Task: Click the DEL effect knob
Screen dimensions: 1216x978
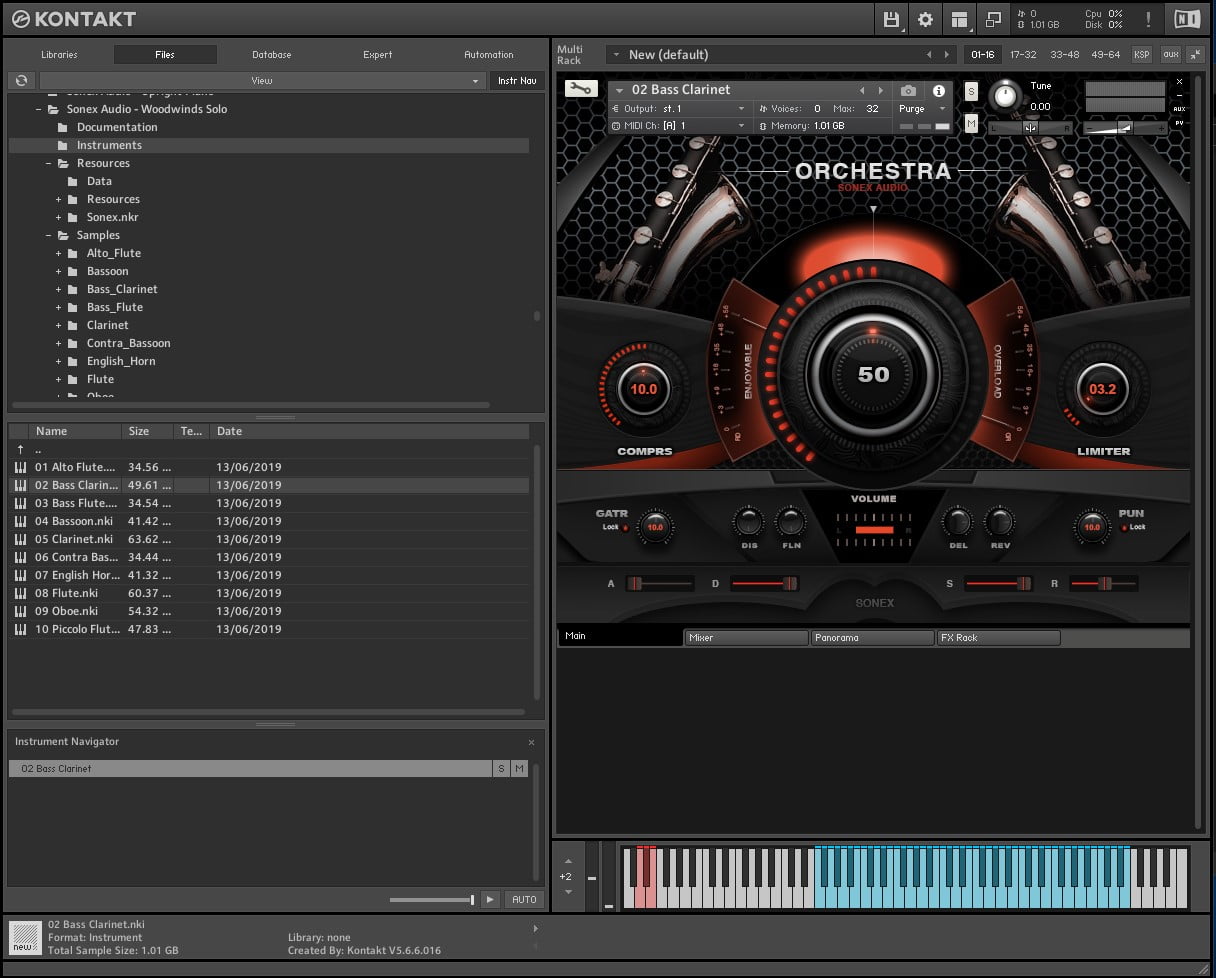Action: tap(957, 521)
